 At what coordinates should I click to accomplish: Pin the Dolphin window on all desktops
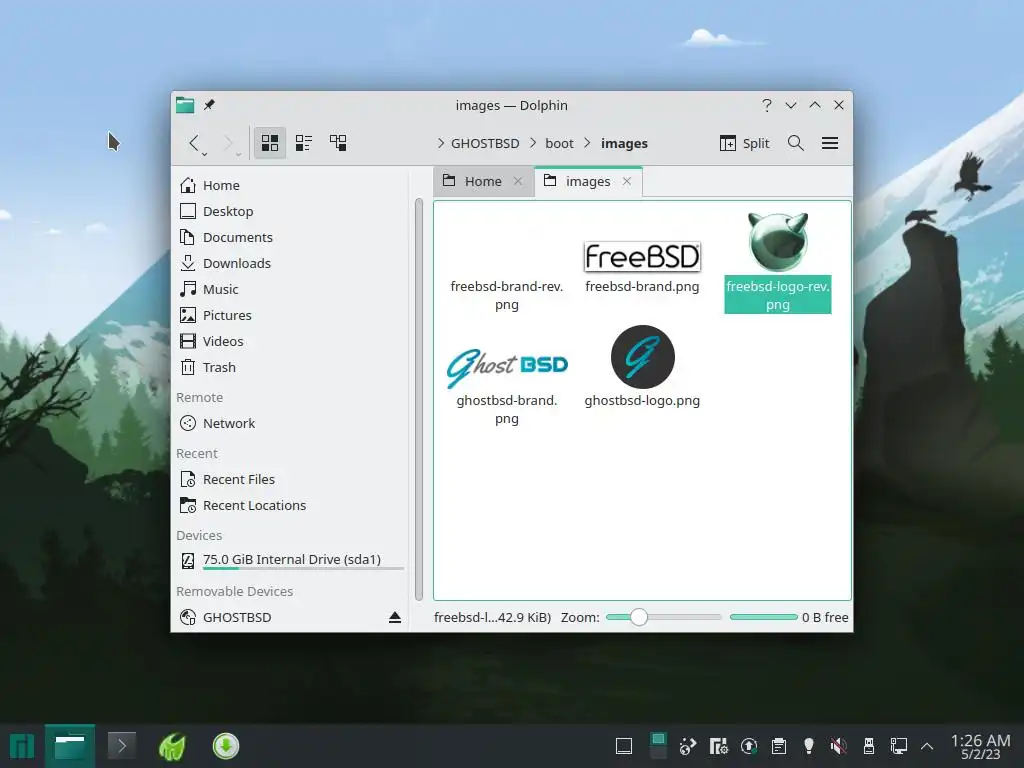(x=209, y=105)
